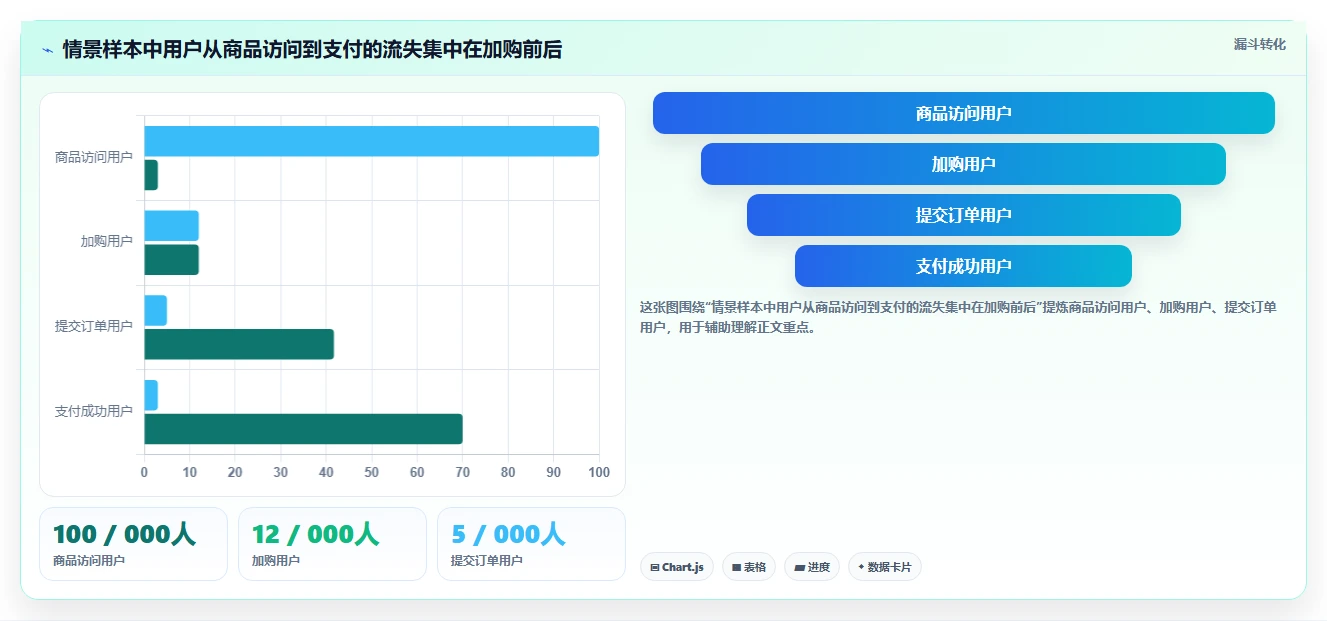
Task: Click the x-axis tick label 0
Action: tap(144, 472)
